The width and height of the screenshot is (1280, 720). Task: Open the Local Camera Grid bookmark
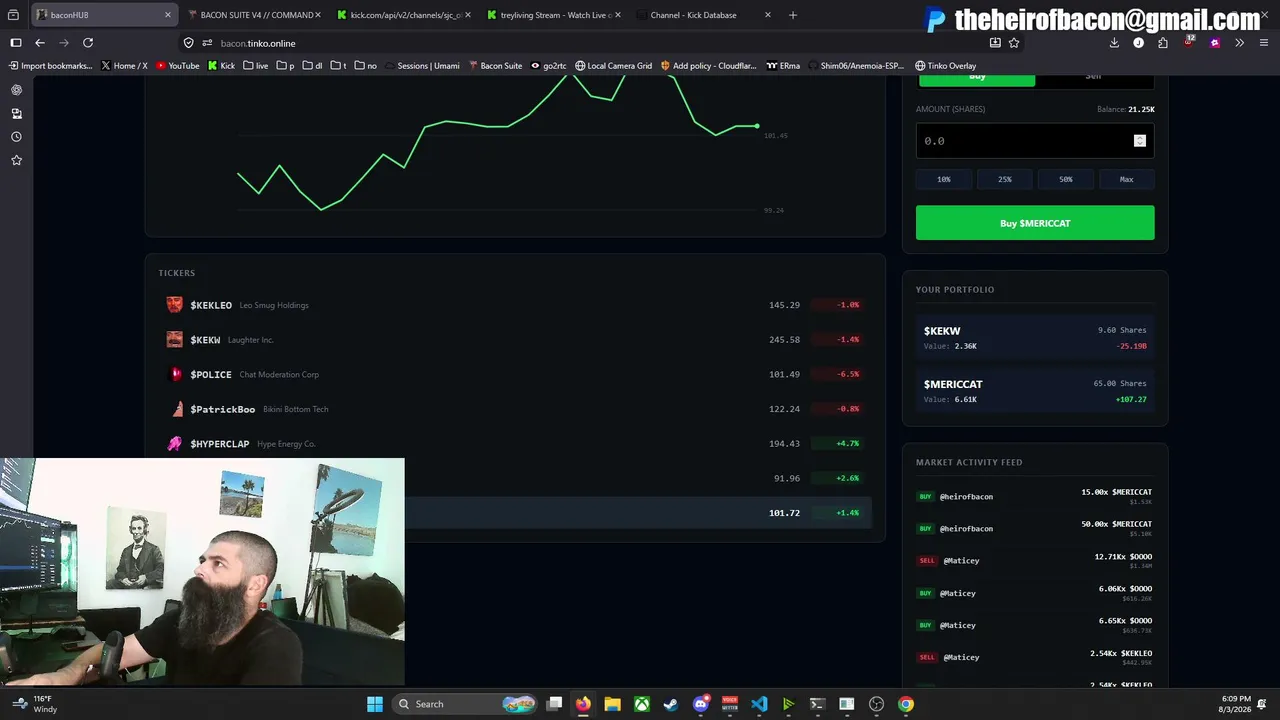[613, 66]
